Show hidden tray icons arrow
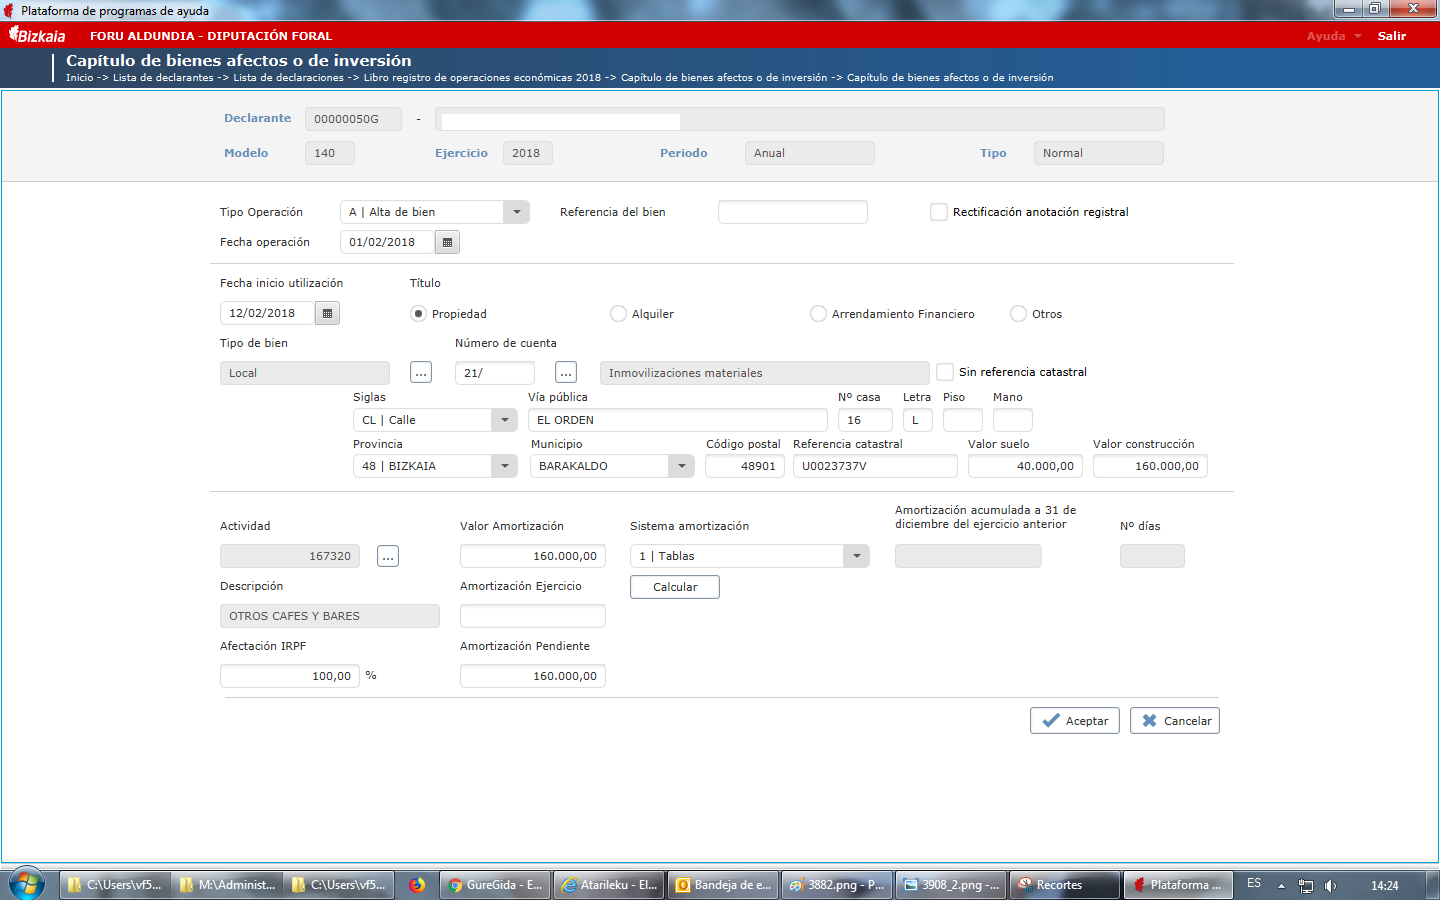The height and width of the screenshot is (900, 1440). pyautogui.click(x=1281, y=886)
